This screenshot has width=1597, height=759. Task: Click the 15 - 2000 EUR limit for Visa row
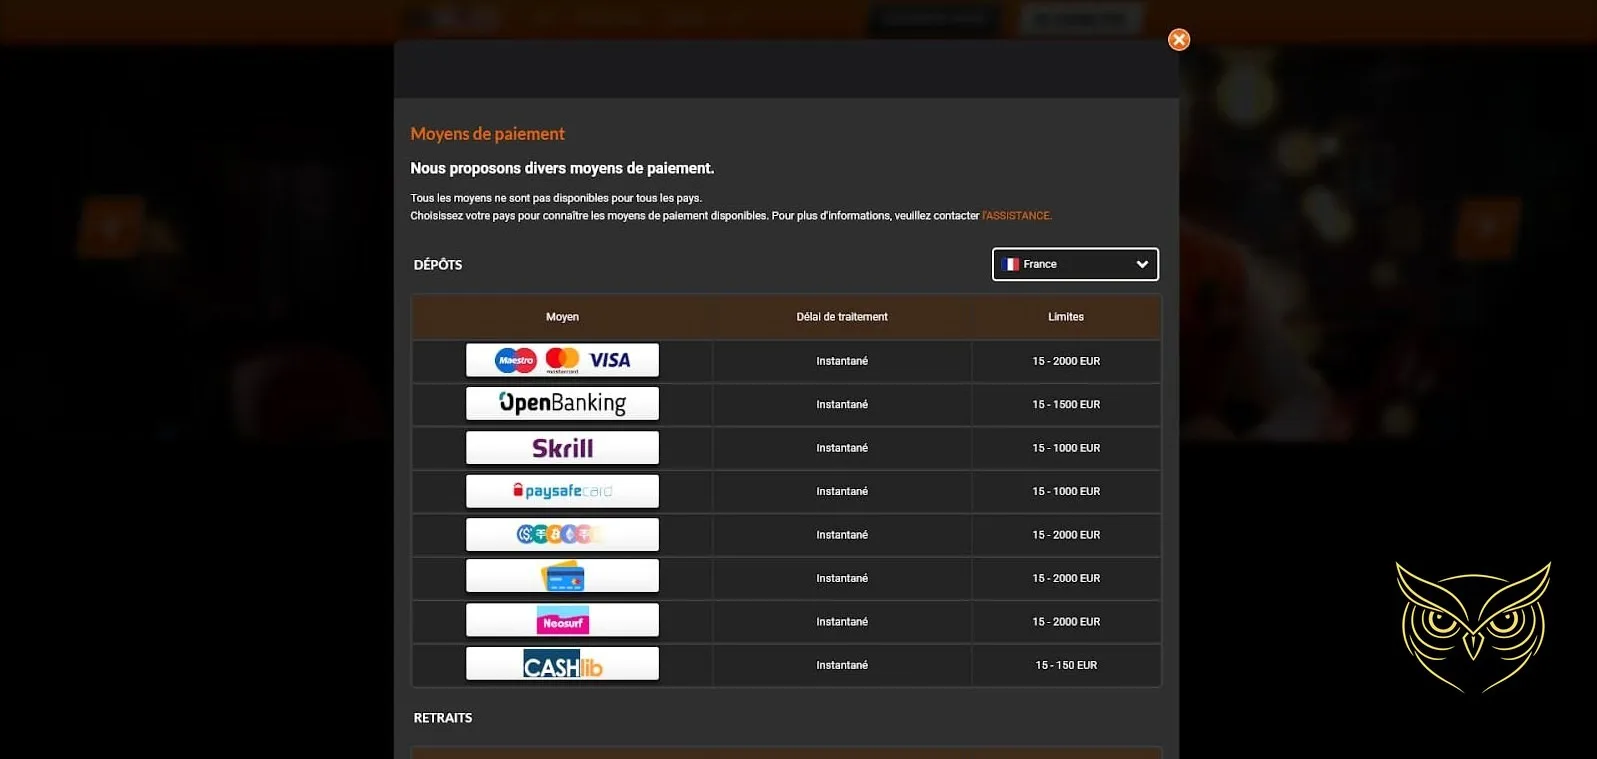tap(1066, 361)
